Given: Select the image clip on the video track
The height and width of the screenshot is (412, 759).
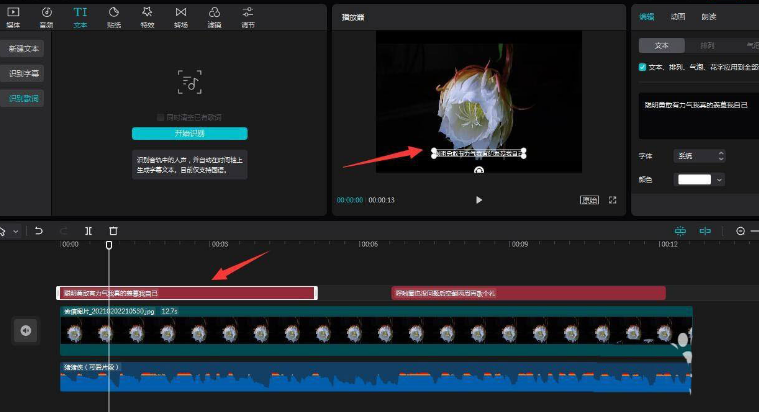Looking at the screenshot, I should (376, 331).
